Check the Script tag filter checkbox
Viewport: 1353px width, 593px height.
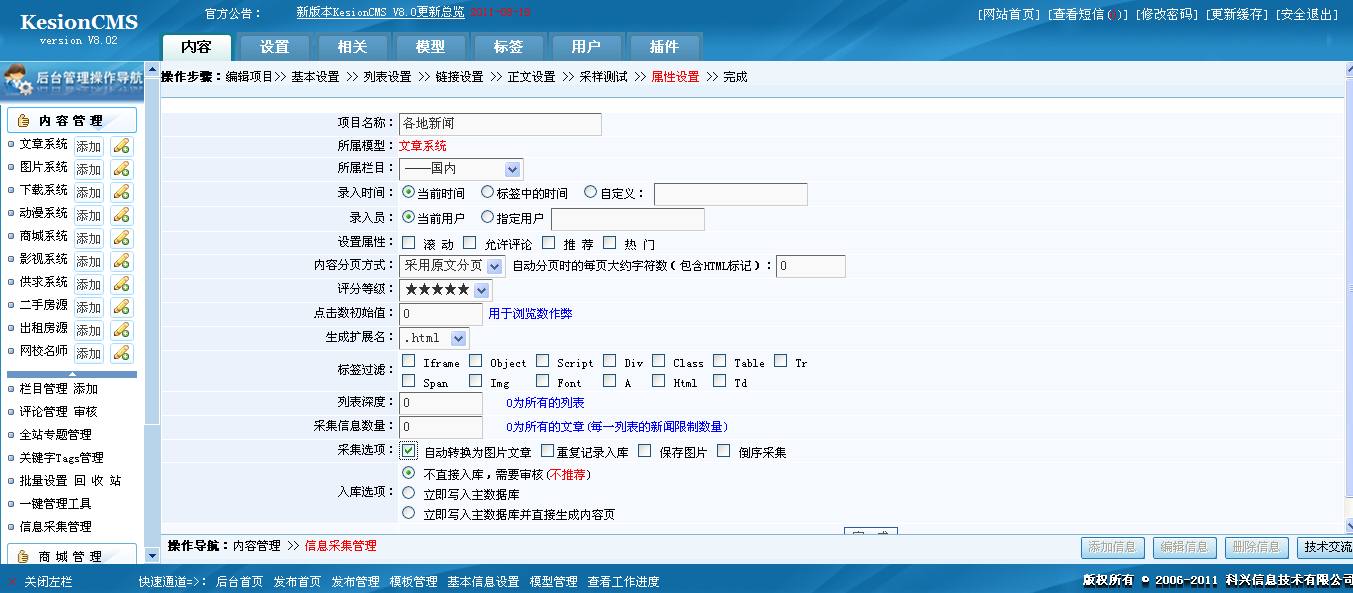click(x=542, y=361)
